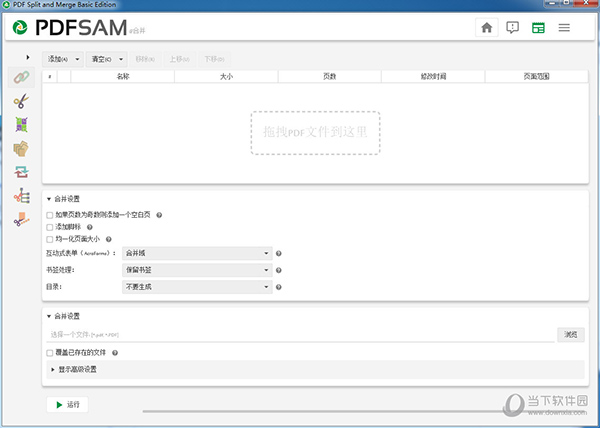Collapse the lower 合并设置 output section
The height and width of the screenshot is (428, 600).
coord(49,316)
